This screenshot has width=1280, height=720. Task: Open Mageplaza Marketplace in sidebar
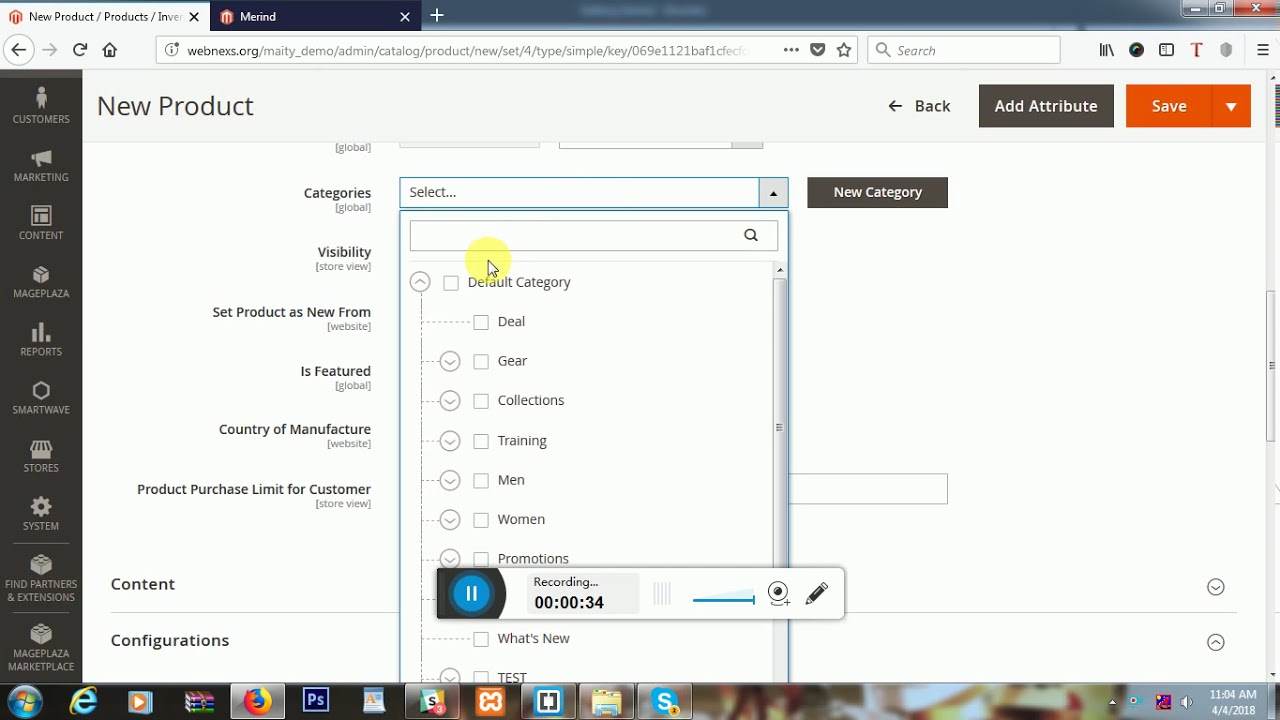[41, 647]
